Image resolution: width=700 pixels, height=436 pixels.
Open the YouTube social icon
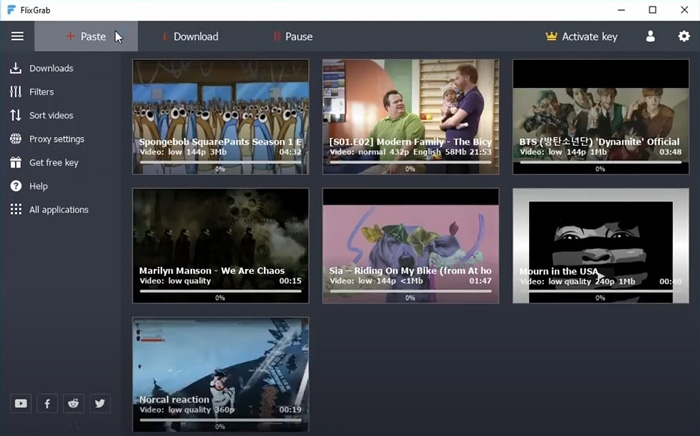pos(21,403)
